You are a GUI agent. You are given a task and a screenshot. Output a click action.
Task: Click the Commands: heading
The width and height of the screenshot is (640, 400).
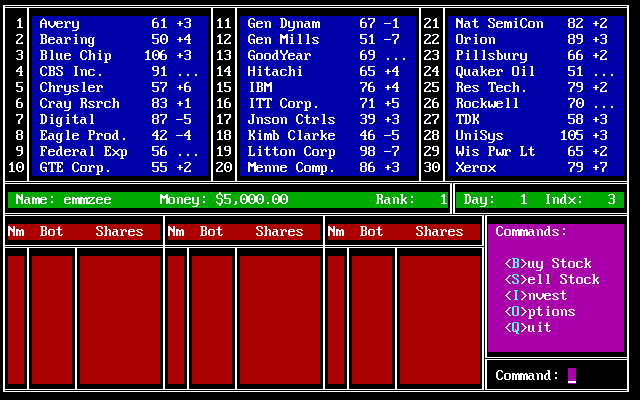(531, 231)
